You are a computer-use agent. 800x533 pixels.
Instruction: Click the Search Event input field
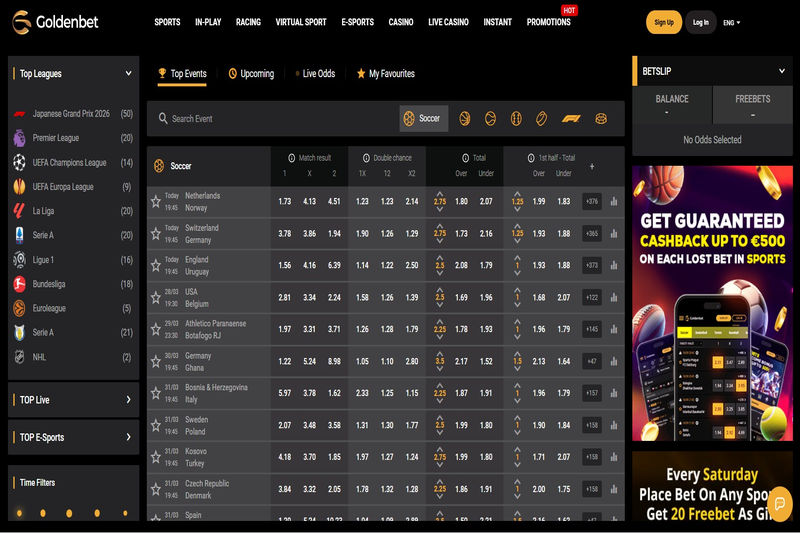[276, 118]
